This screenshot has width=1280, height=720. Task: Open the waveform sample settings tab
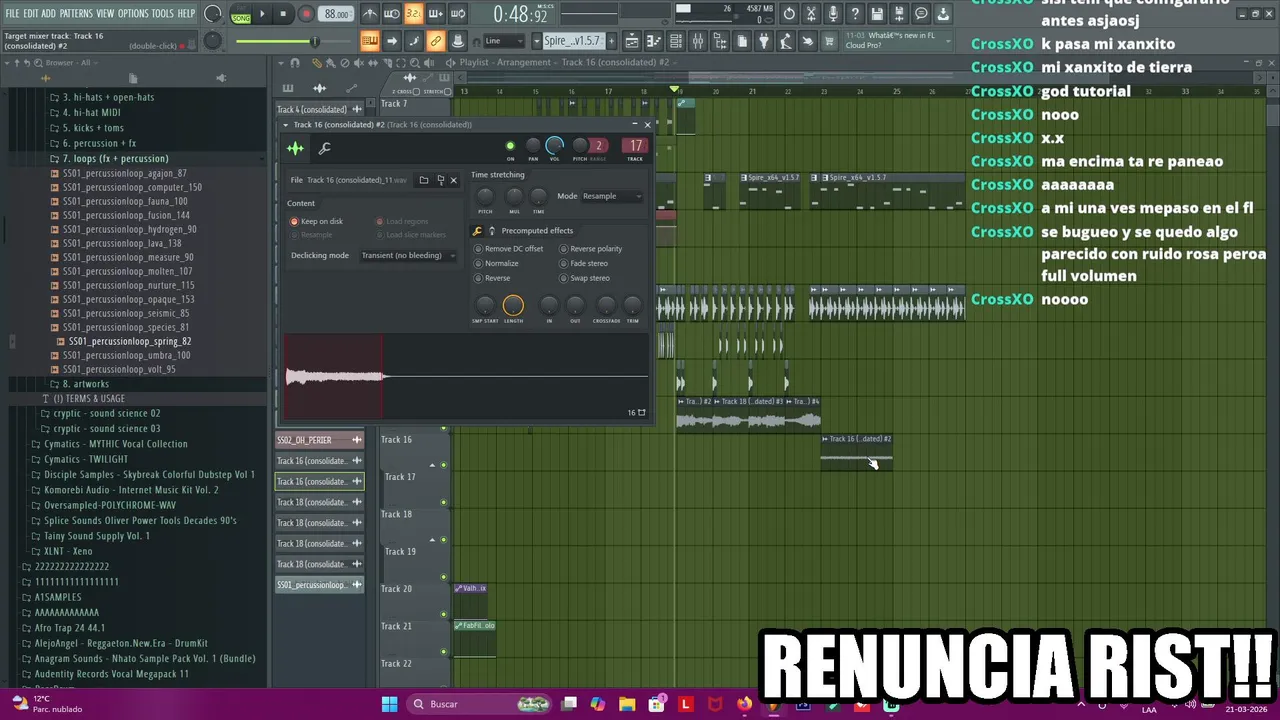(296, 149)
